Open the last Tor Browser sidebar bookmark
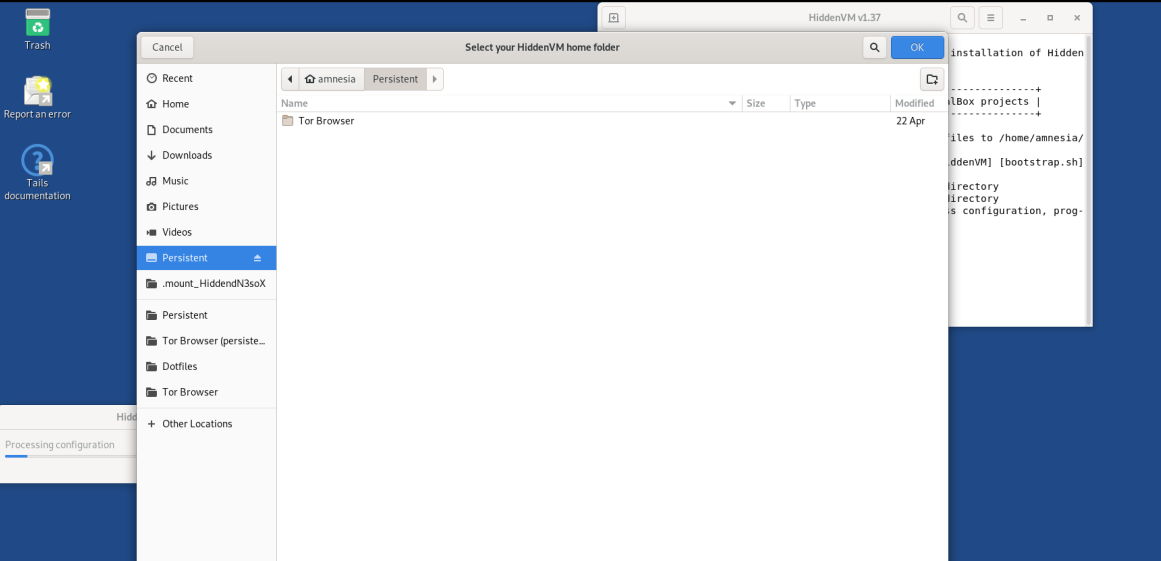This screenshot has width=1161, height=561. (x=207, y=392)
